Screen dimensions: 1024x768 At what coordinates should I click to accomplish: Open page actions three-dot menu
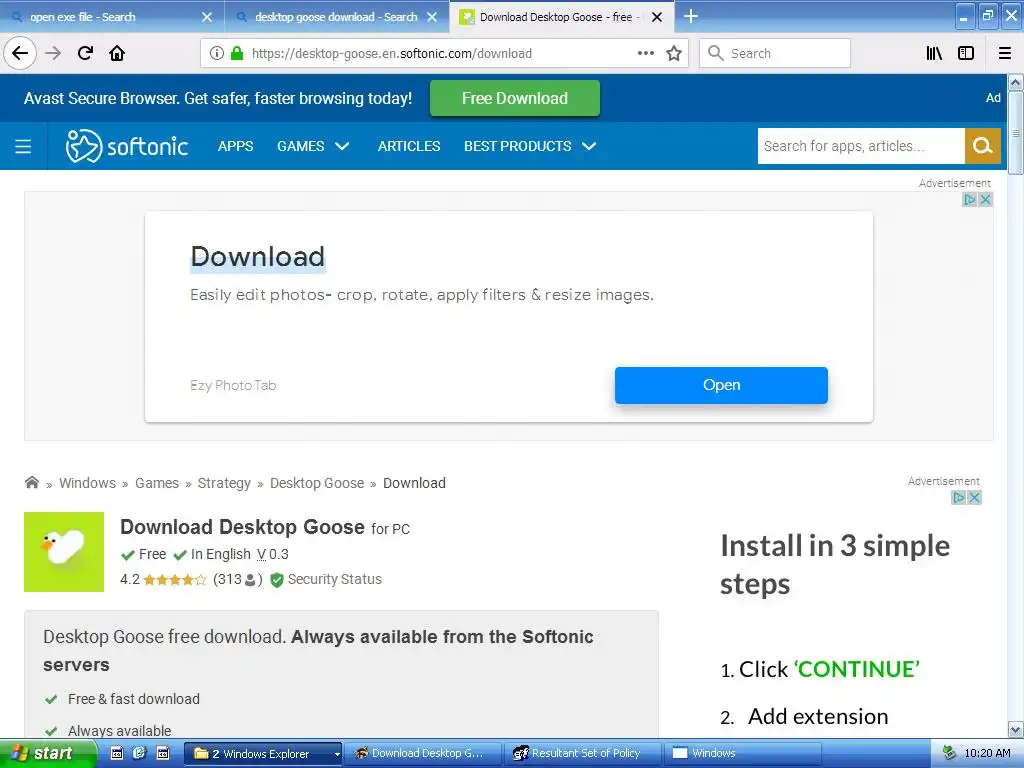645,53
